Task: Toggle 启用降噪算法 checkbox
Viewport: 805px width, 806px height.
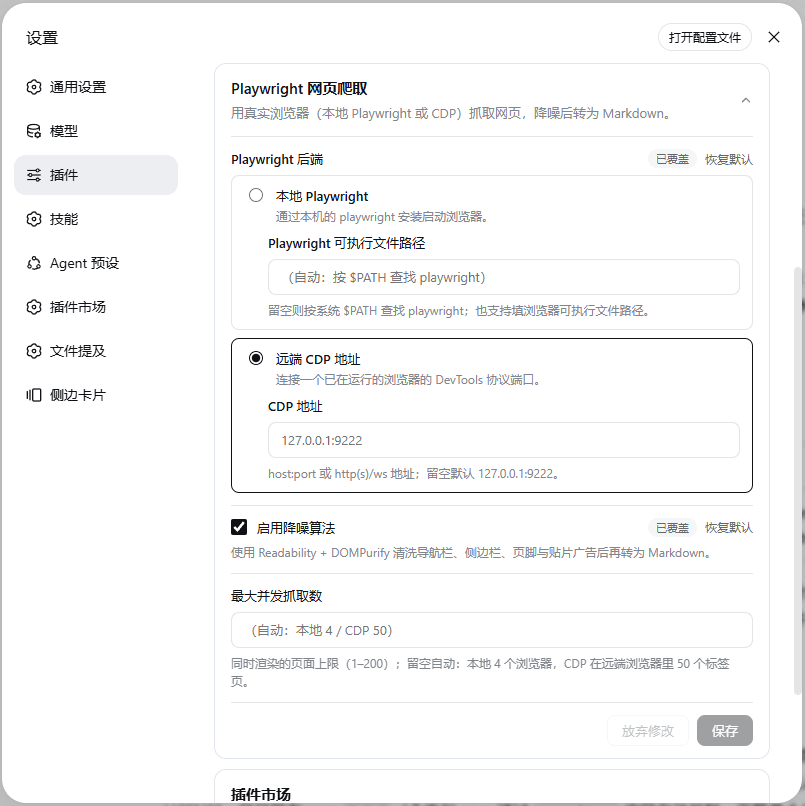Action: coord(239,527)
